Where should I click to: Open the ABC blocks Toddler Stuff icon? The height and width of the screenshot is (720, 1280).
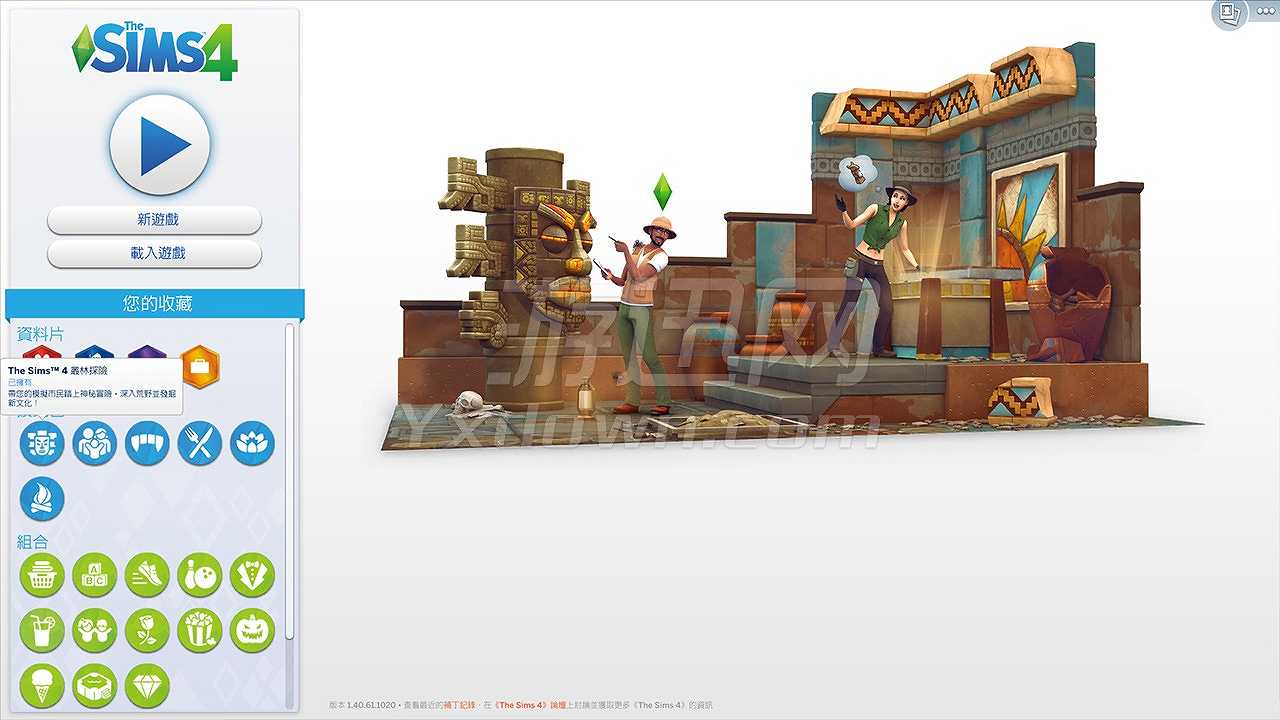[x=95, y=575]
